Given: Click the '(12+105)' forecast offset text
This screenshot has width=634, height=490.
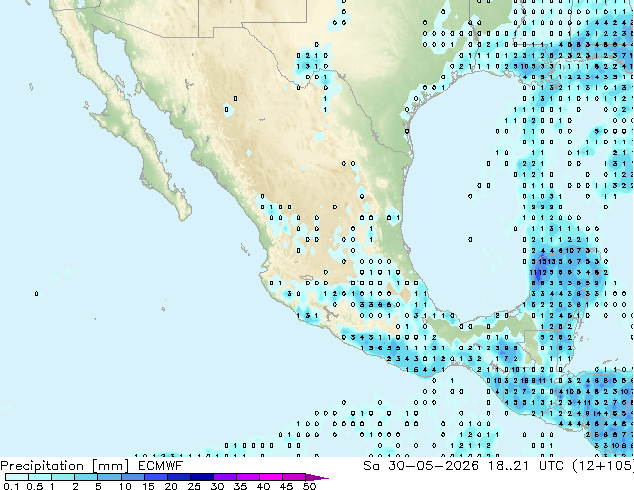Looking at the screenshot, I should point(602,466).
